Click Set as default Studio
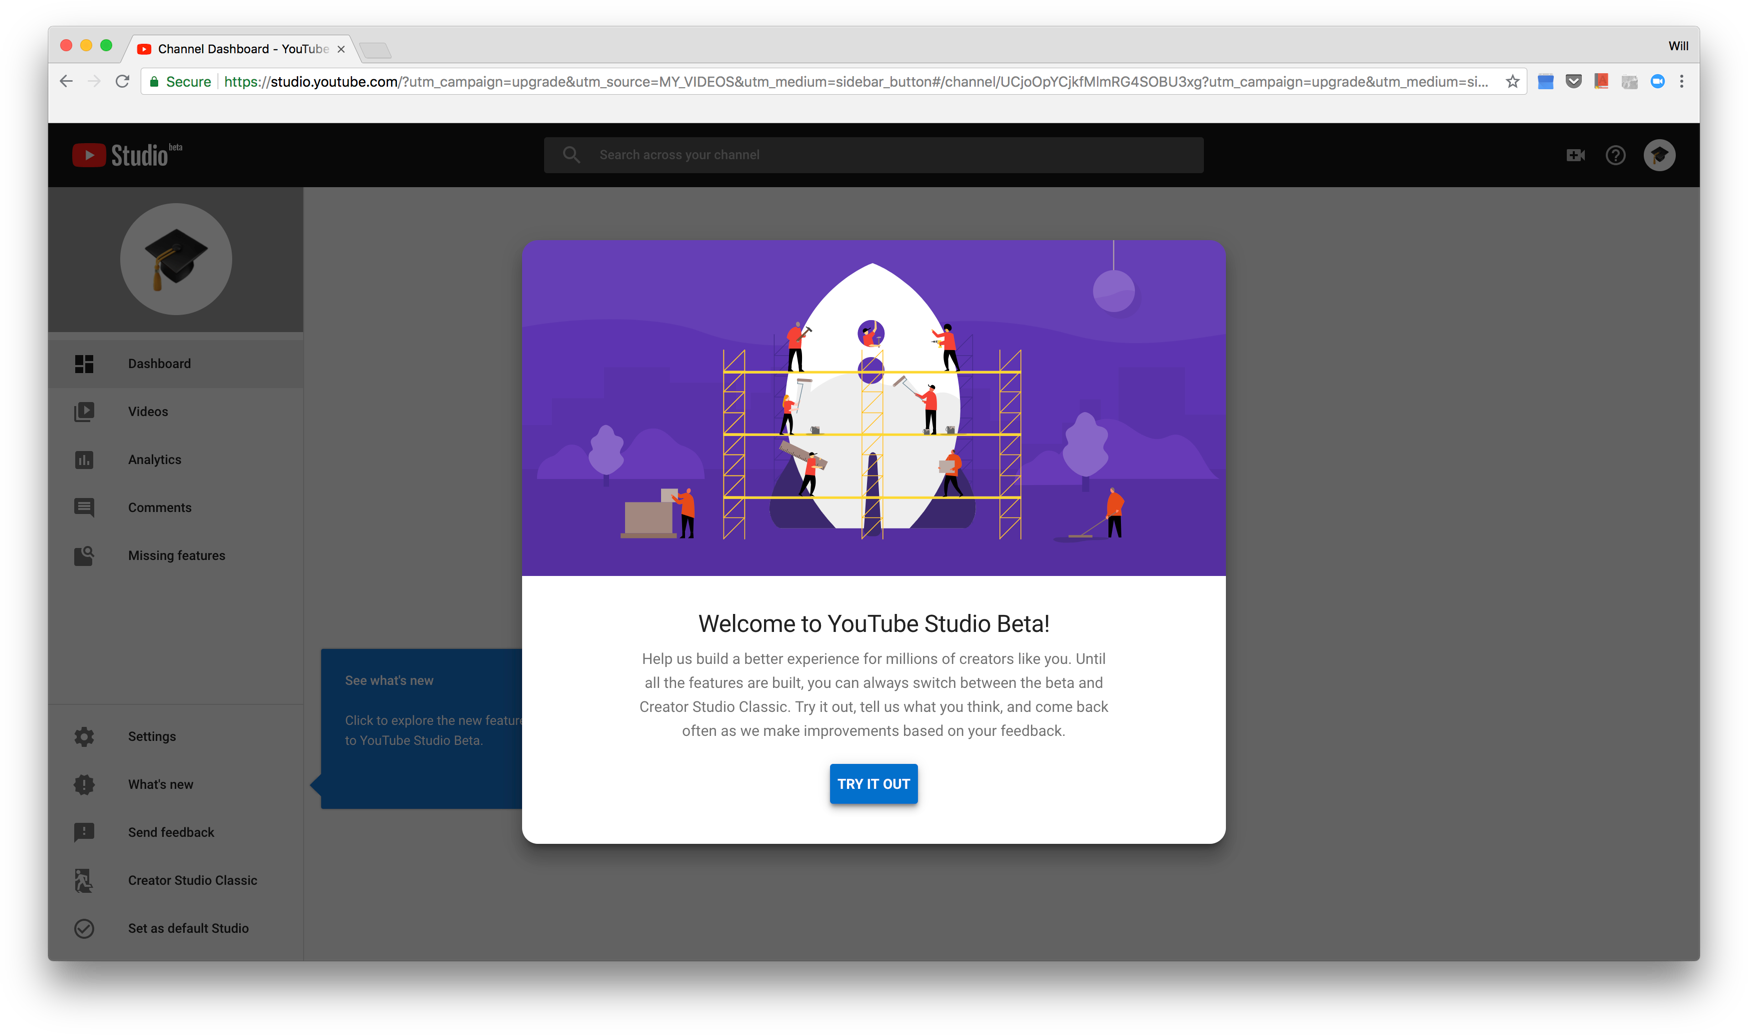Image resolution: width=1748 pixels, height=1035 pixels. click(x=176, y=929)
